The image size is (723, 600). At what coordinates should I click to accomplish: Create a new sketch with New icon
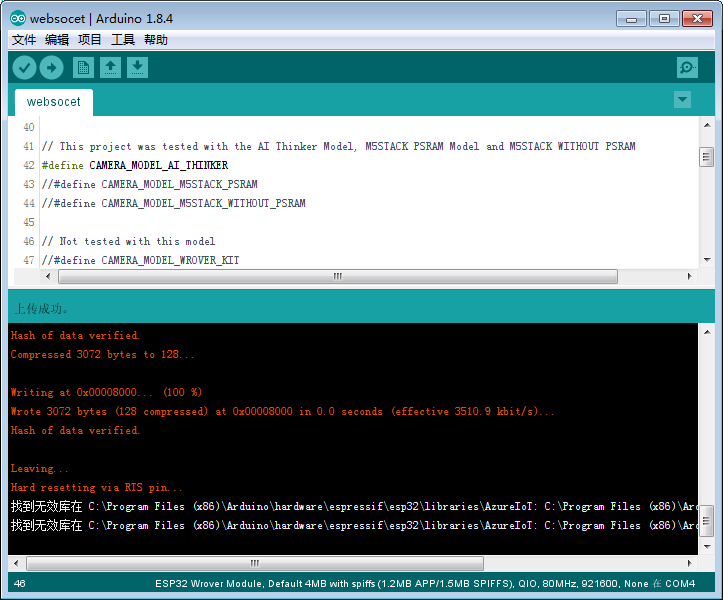tap(83, 68)
